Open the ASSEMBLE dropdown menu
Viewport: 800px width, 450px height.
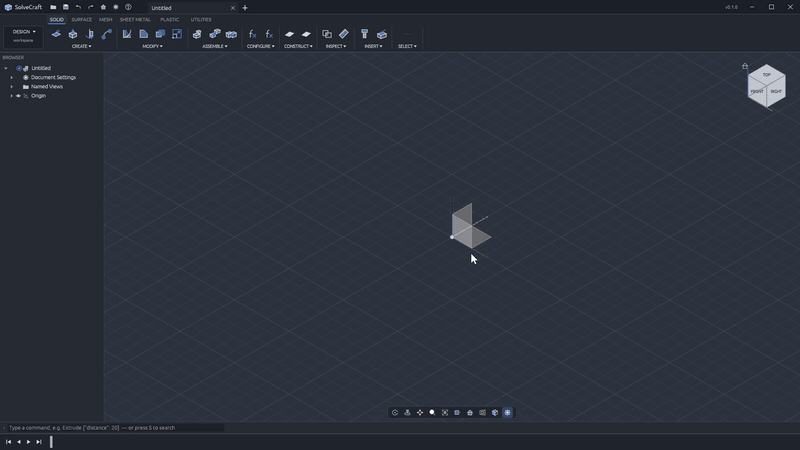[214, 46]
